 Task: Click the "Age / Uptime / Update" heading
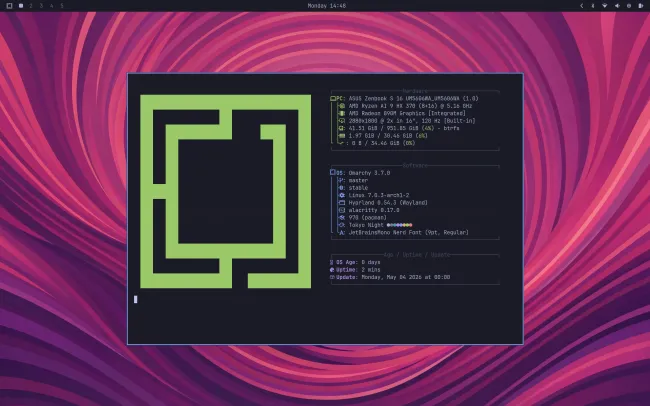point(417,255)
